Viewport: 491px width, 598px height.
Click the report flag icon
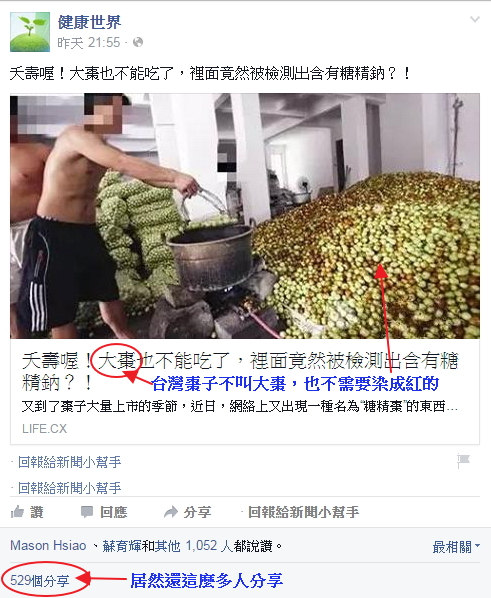coord(464,461)
